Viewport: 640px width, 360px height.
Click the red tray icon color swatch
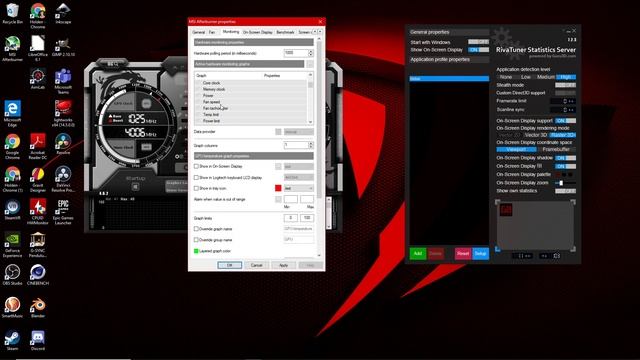pos(278,188)
